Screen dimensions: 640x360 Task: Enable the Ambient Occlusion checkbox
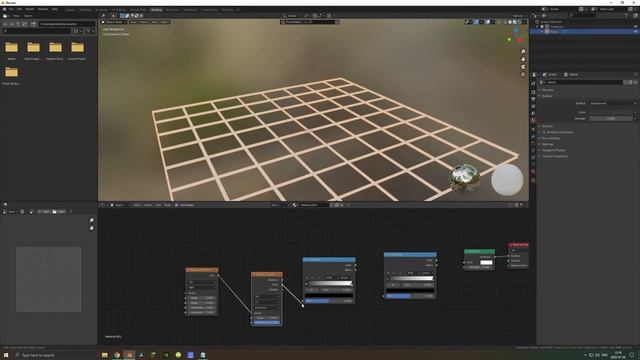pos(543,132)
